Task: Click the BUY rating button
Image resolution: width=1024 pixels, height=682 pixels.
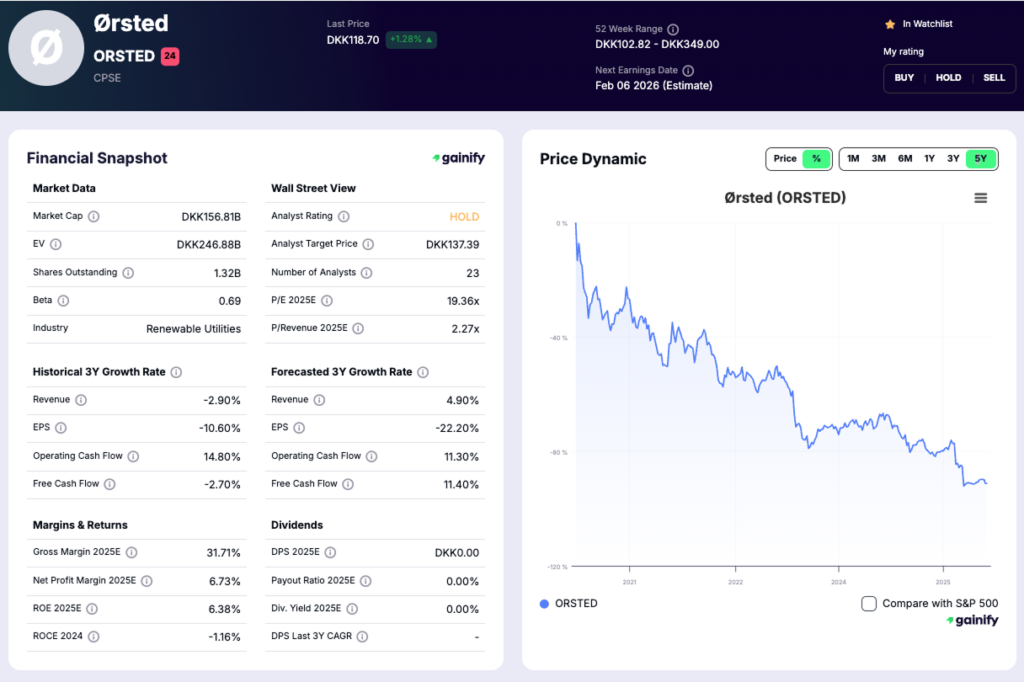Action: (x=903, y=77)
